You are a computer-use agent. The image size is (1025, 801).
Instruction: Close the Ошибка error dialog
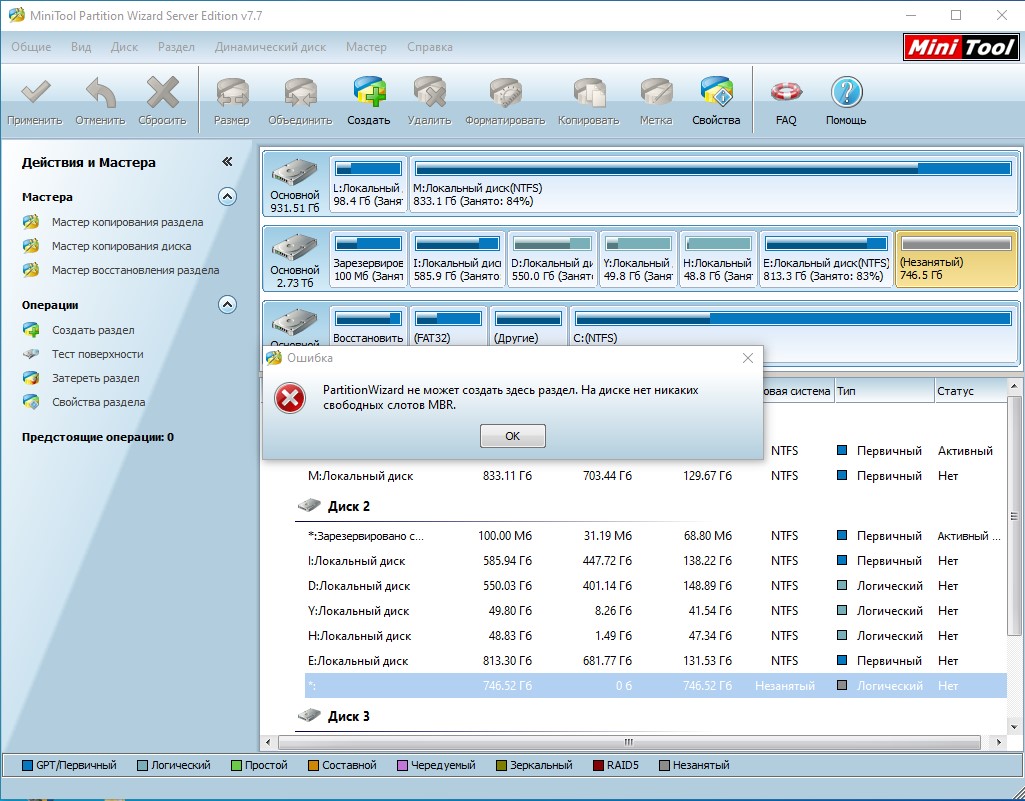(748, 358)
